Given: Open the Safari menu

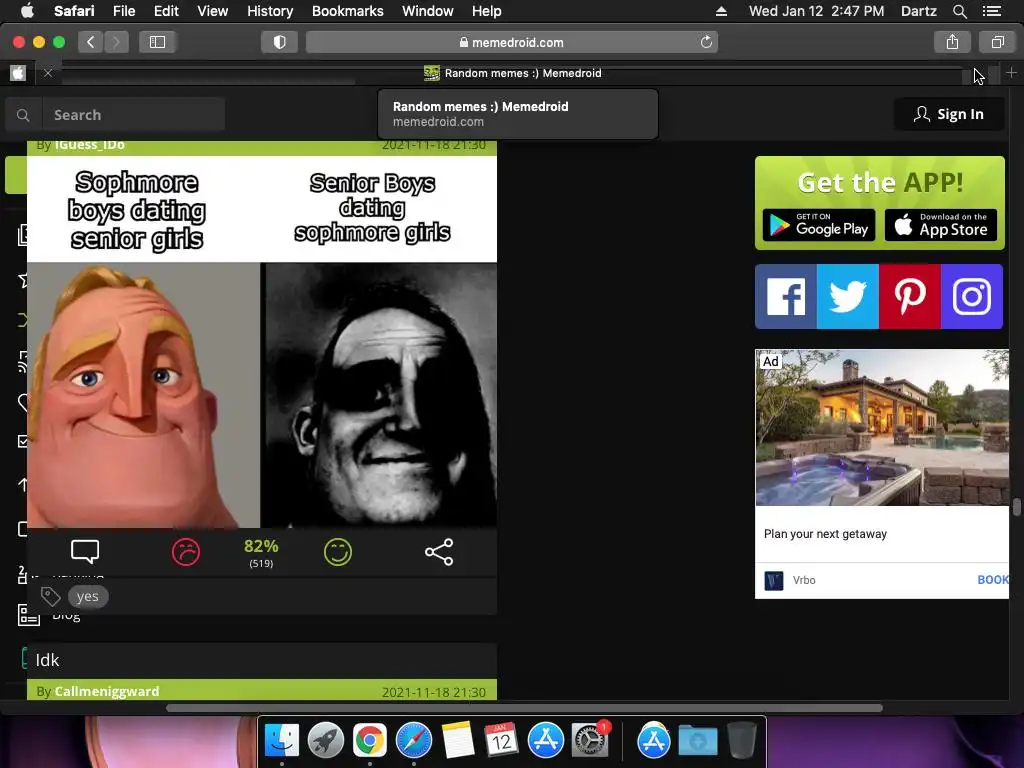Looking at the screenshot, I should click(74, 11).
